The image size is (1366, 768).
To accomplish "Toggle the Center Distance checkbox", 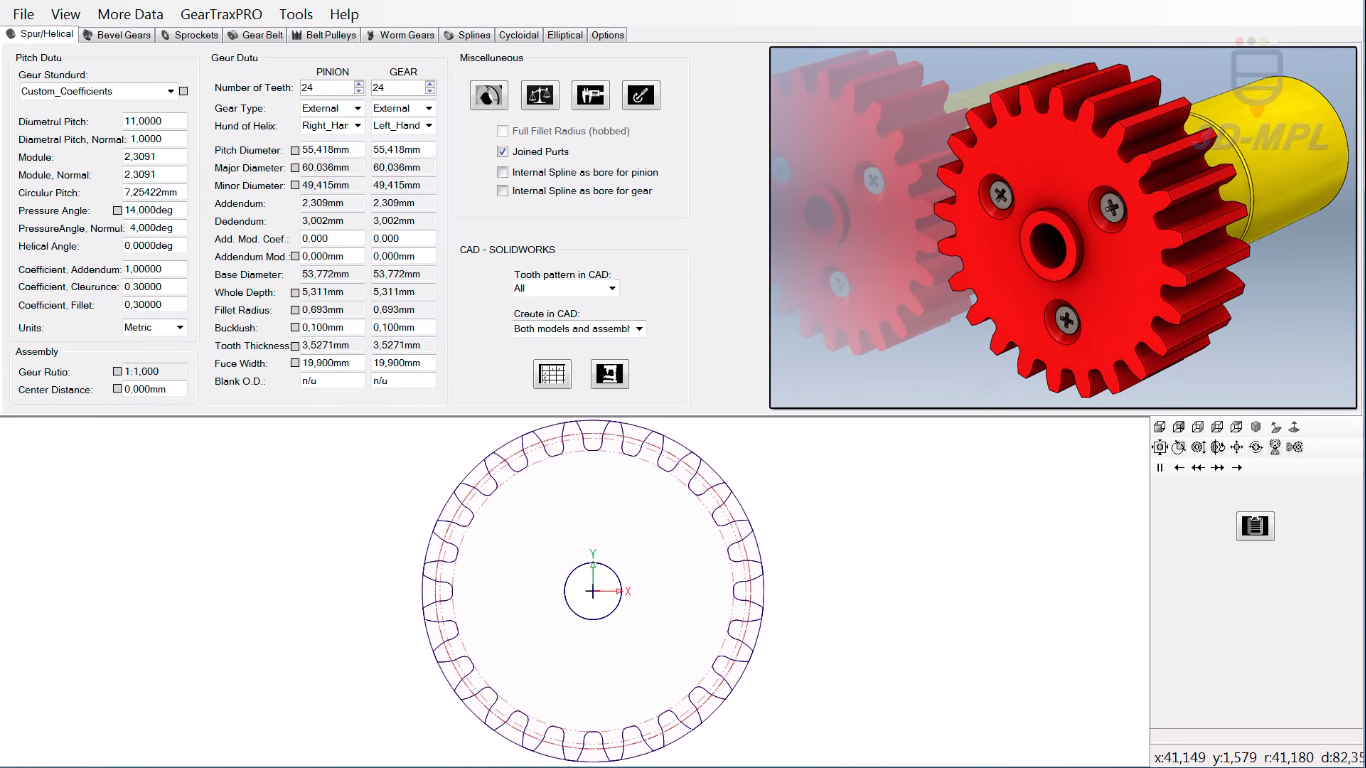I will pyautogui.click(x=117, y=389).
